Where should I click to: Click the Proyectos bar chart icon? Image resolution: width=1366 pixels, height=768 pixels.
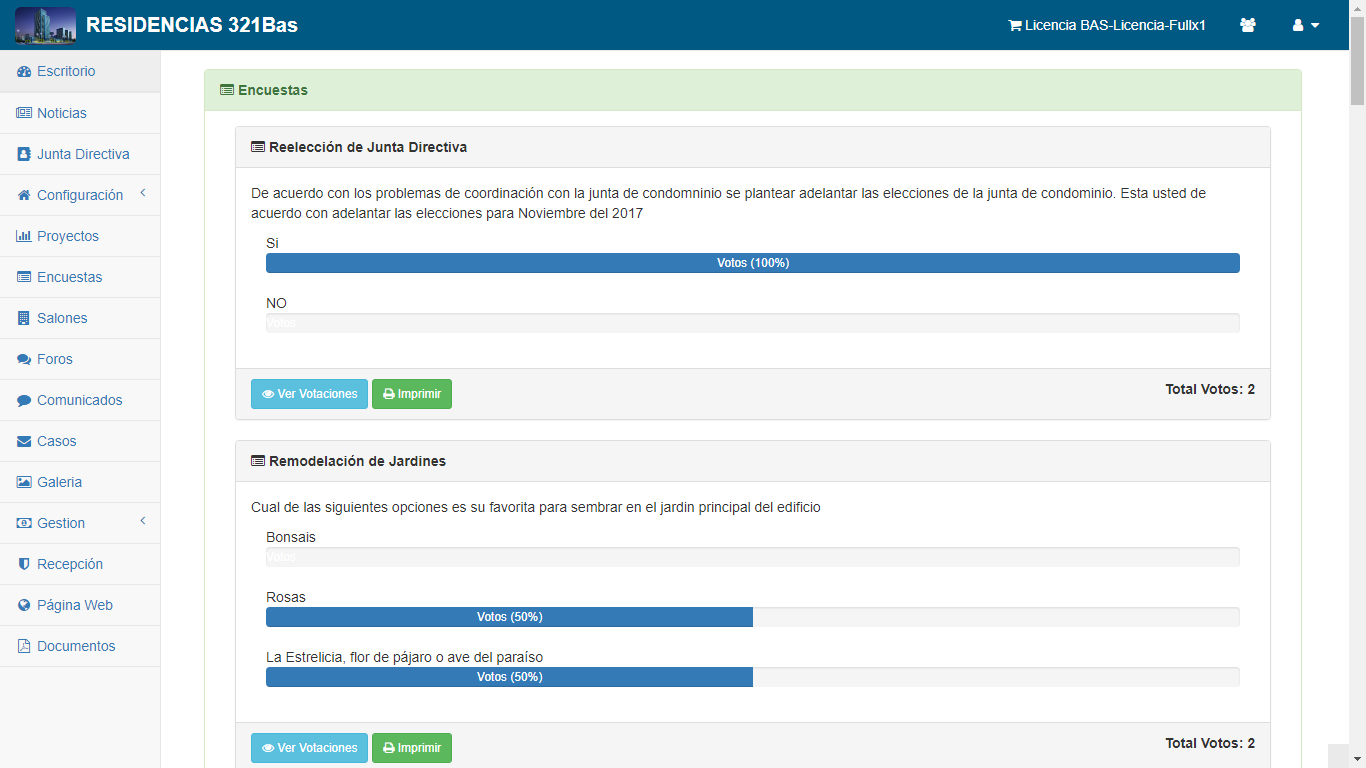coord(24,236)
